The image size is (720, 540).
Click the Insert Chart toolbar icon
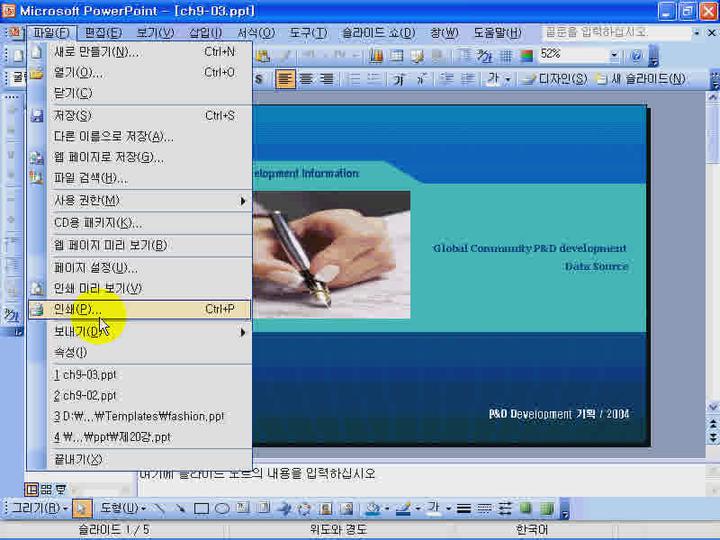[376, 56]
